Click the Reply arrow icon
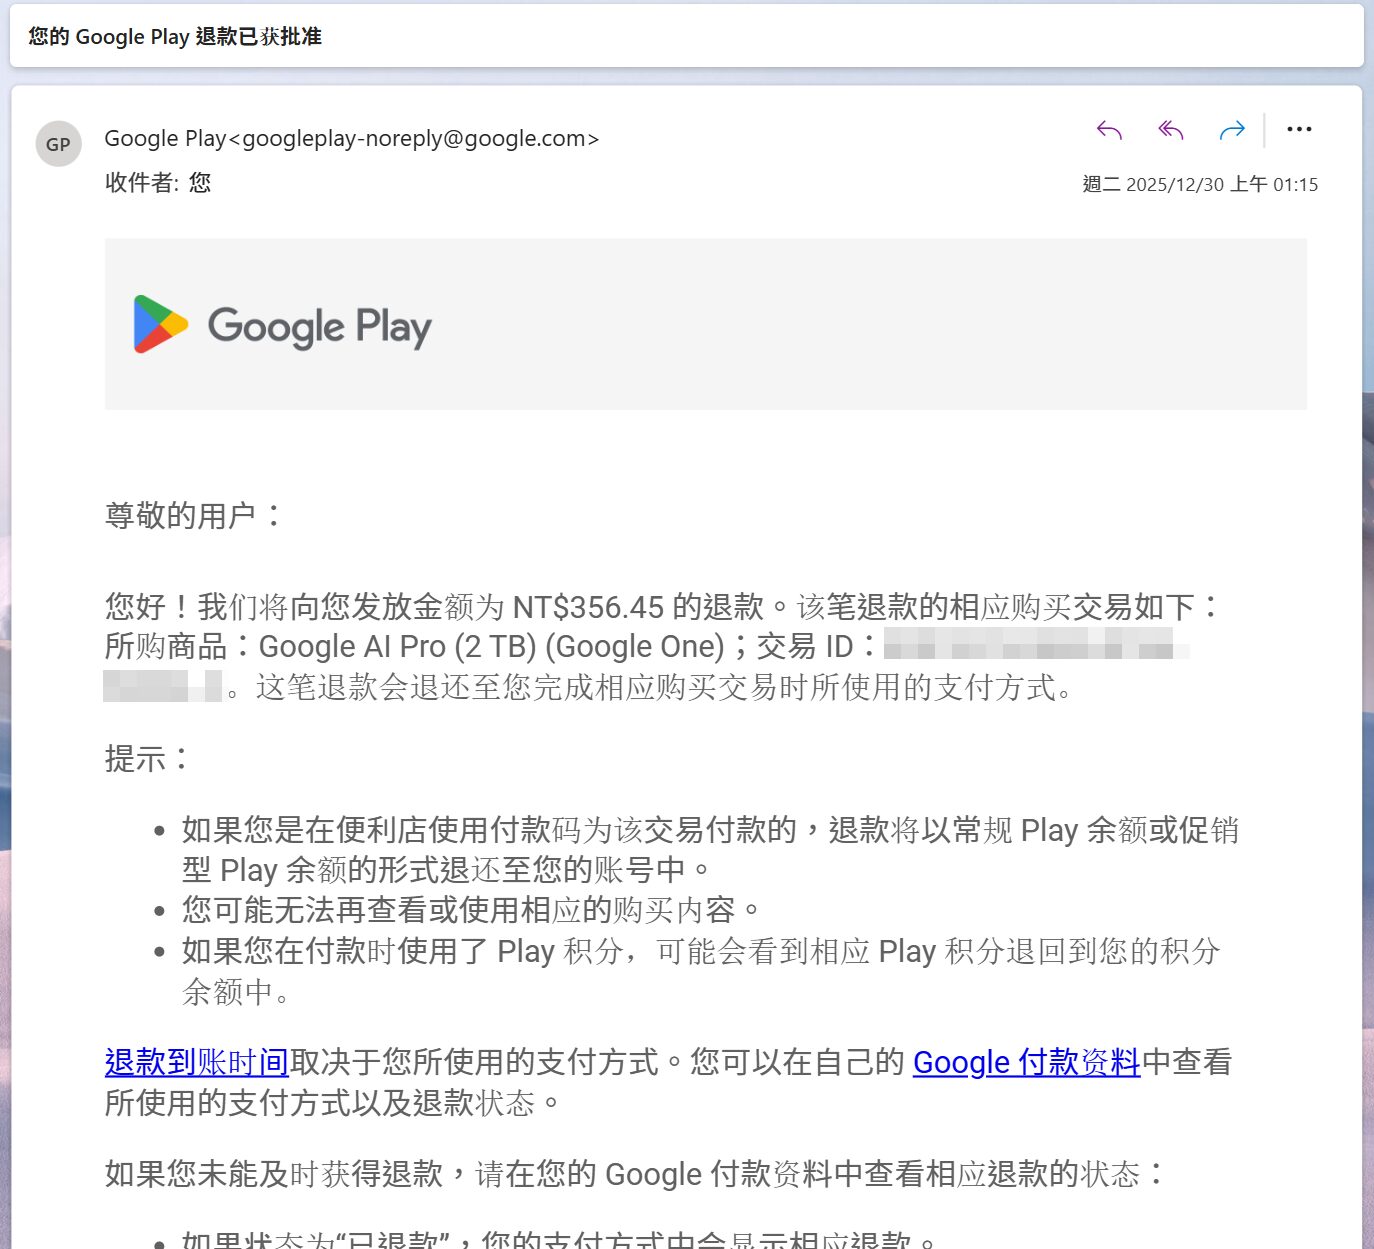 [x=1109, y=130]
